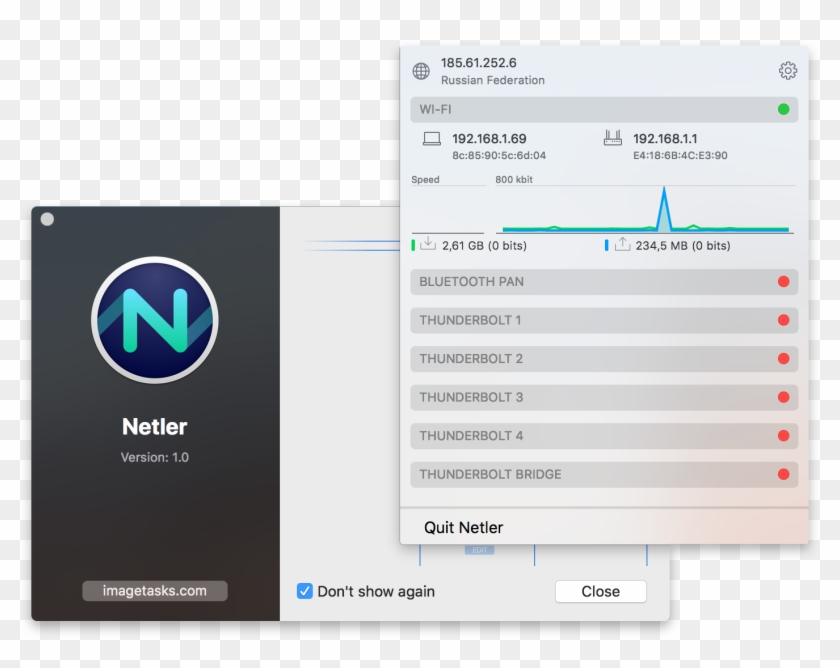Image resolution: width=840 pixels, height=668 pixels.
Task: Click the Netler N logo in the About window
Action: point(154,320)
